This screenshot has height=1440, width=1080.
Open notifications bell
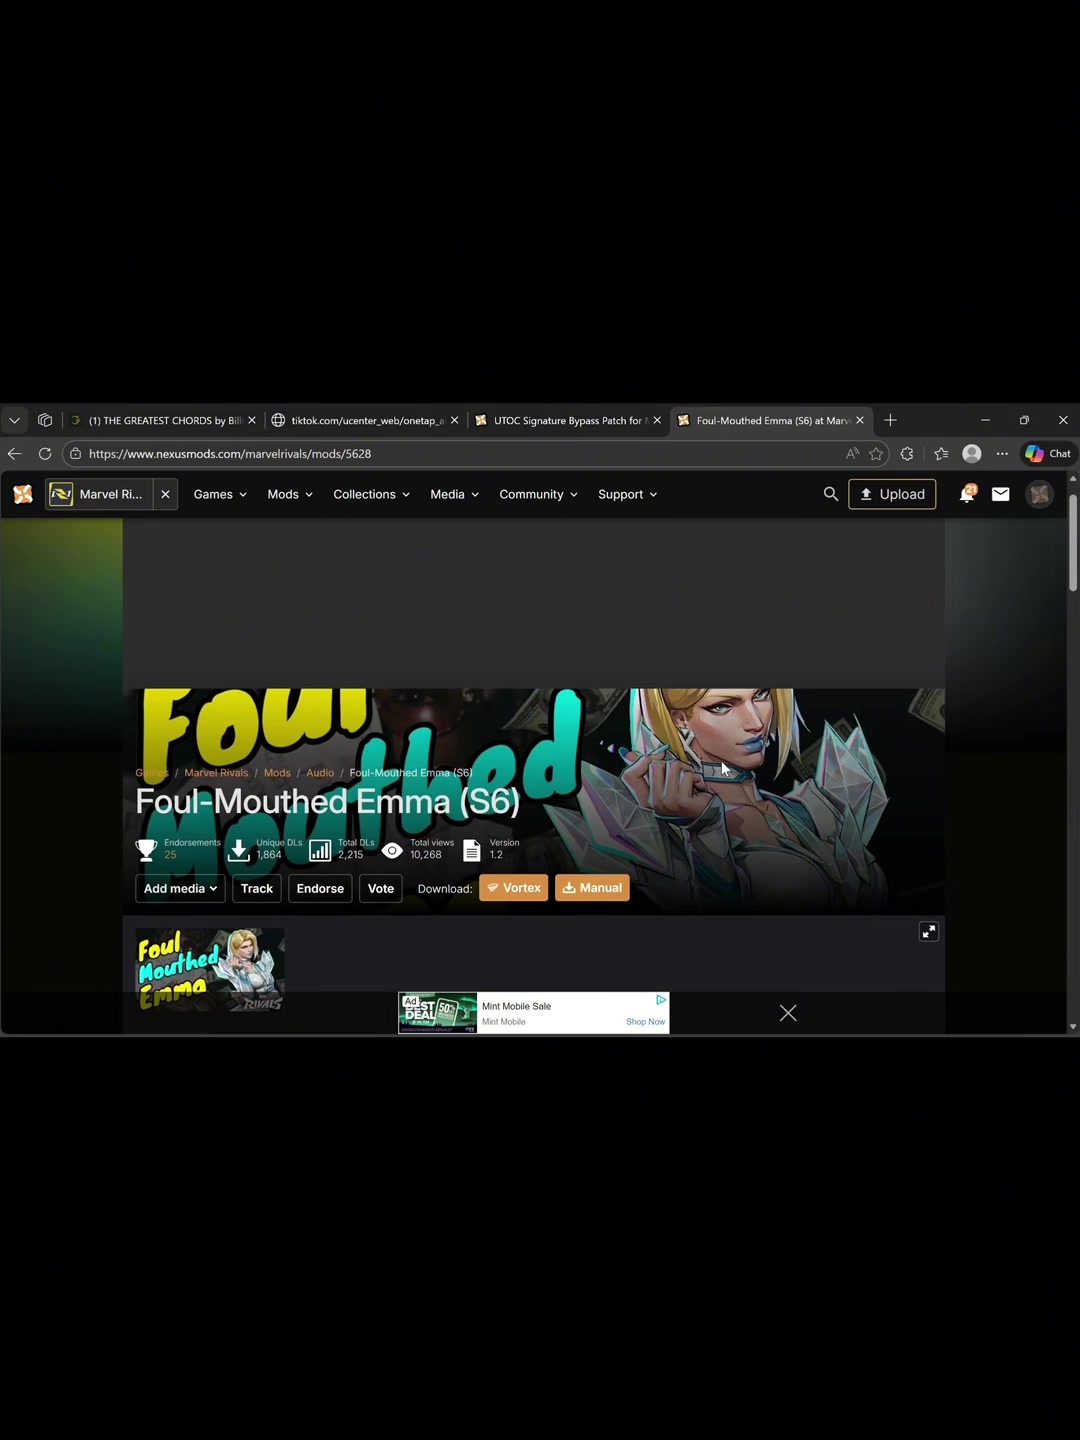coord(967,494)
